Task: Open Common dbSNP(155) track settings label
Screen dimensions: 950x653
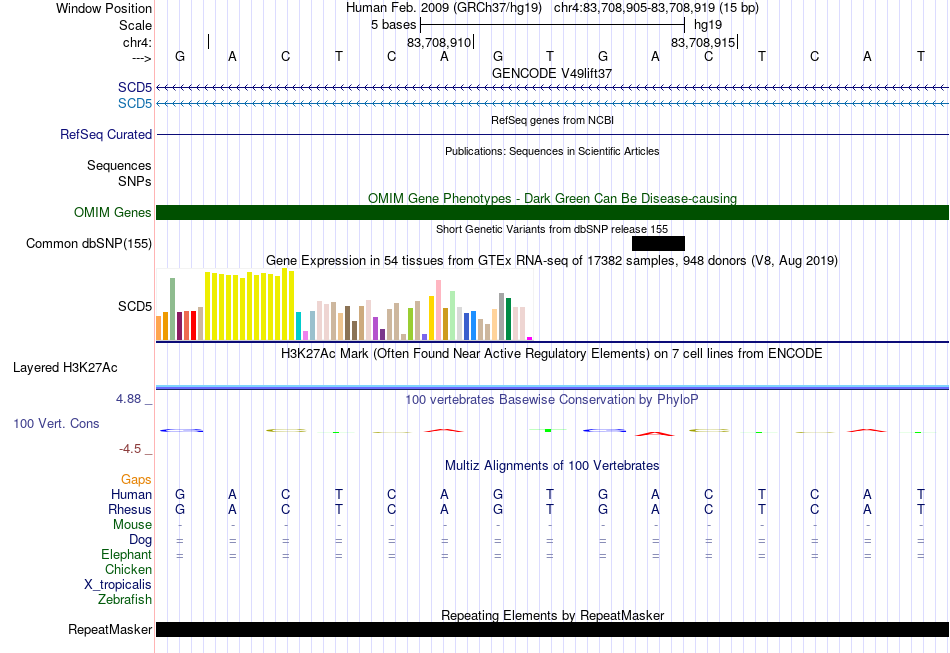Action: (x=88, y=244)
